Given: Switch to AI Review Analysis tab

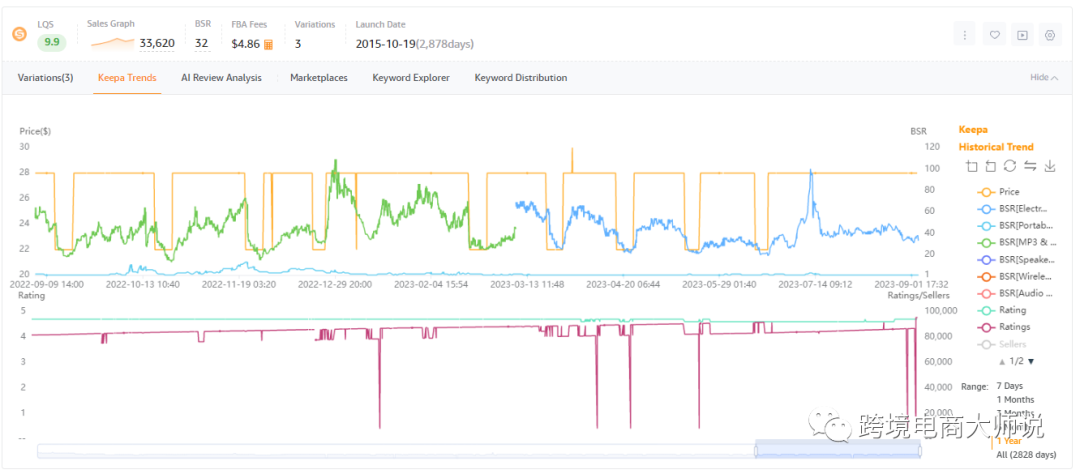Looking at the screenshot, I should (x=221, y=78).
